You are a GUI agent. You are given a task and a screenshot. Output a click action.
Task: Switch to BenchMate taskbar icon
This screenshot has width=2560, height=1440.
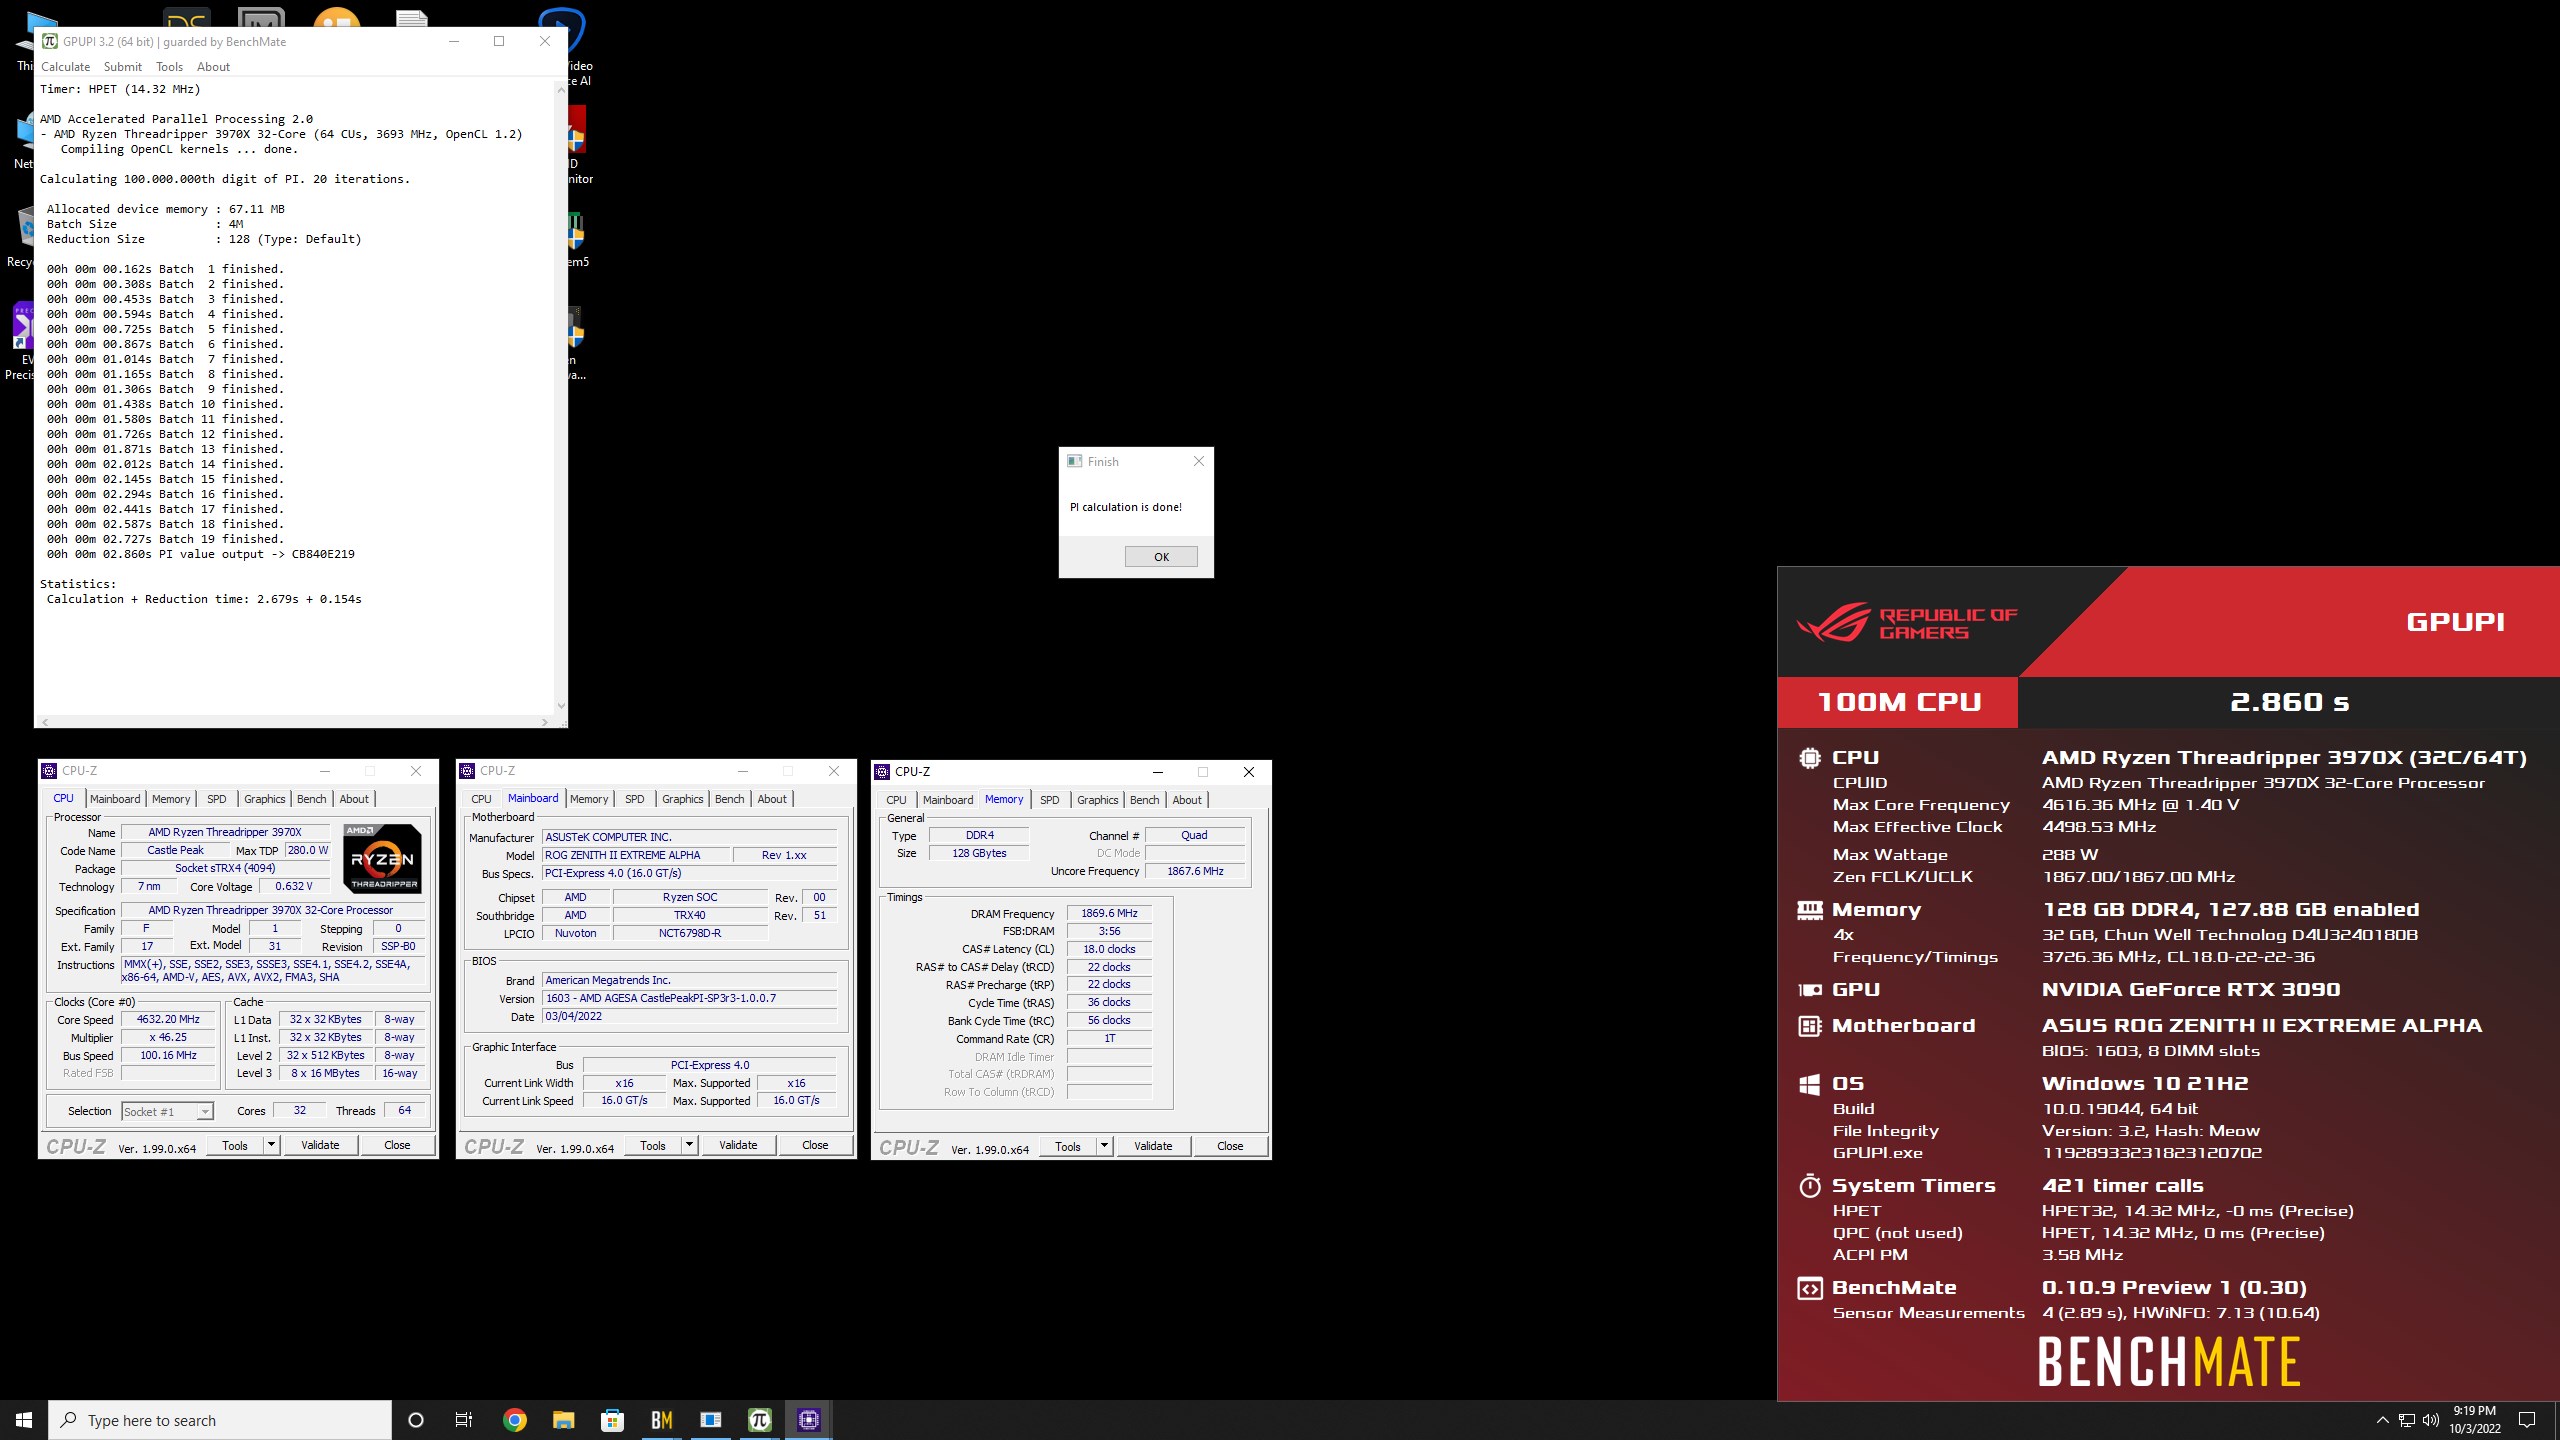pos(661,1420)
